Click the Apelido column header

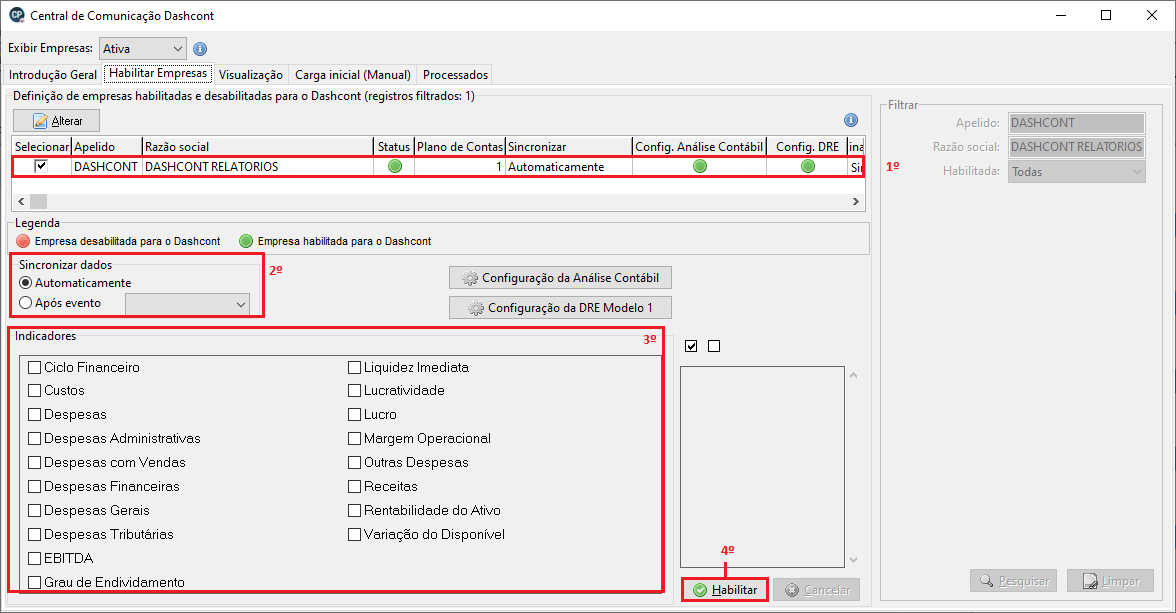click(x=106, y=146)
